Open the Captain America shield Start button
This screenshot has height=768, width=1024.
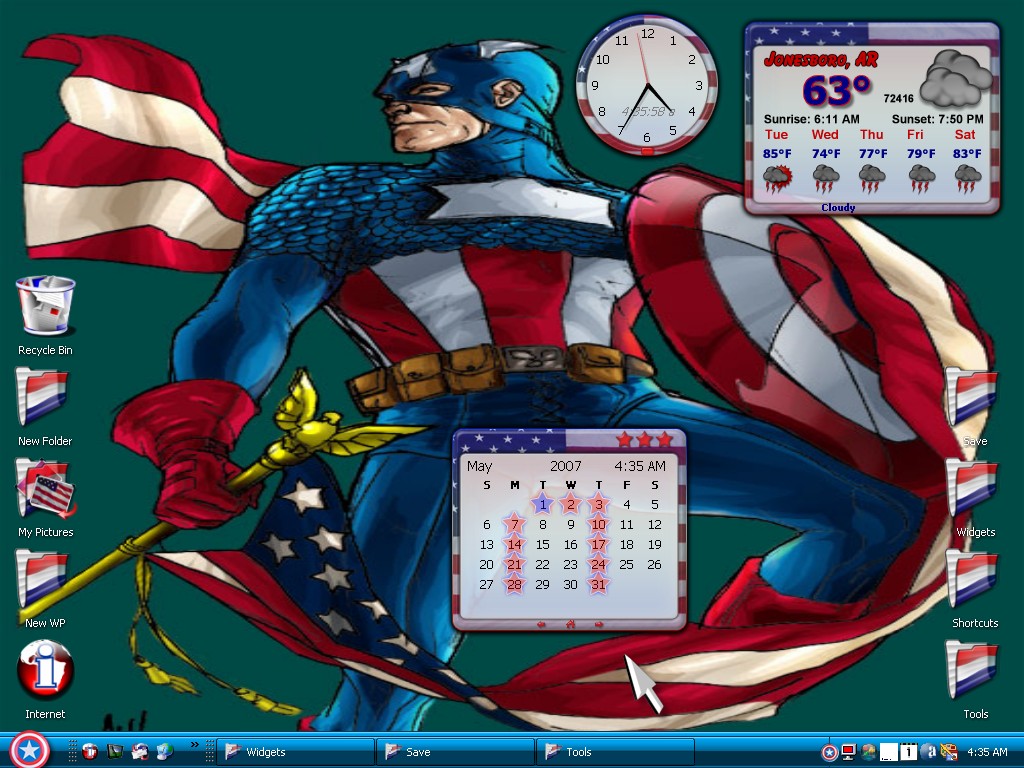point(29,750)
